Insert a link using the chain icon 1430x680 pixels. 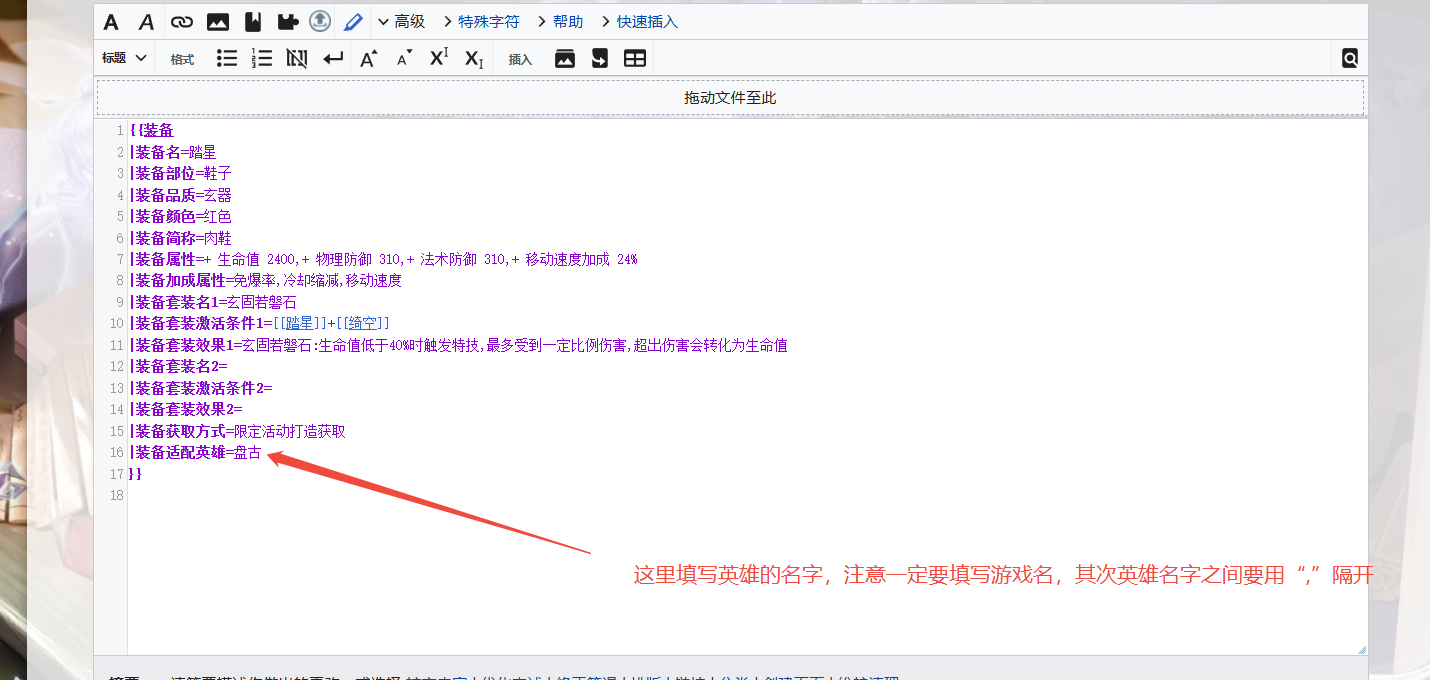point(181,22)
